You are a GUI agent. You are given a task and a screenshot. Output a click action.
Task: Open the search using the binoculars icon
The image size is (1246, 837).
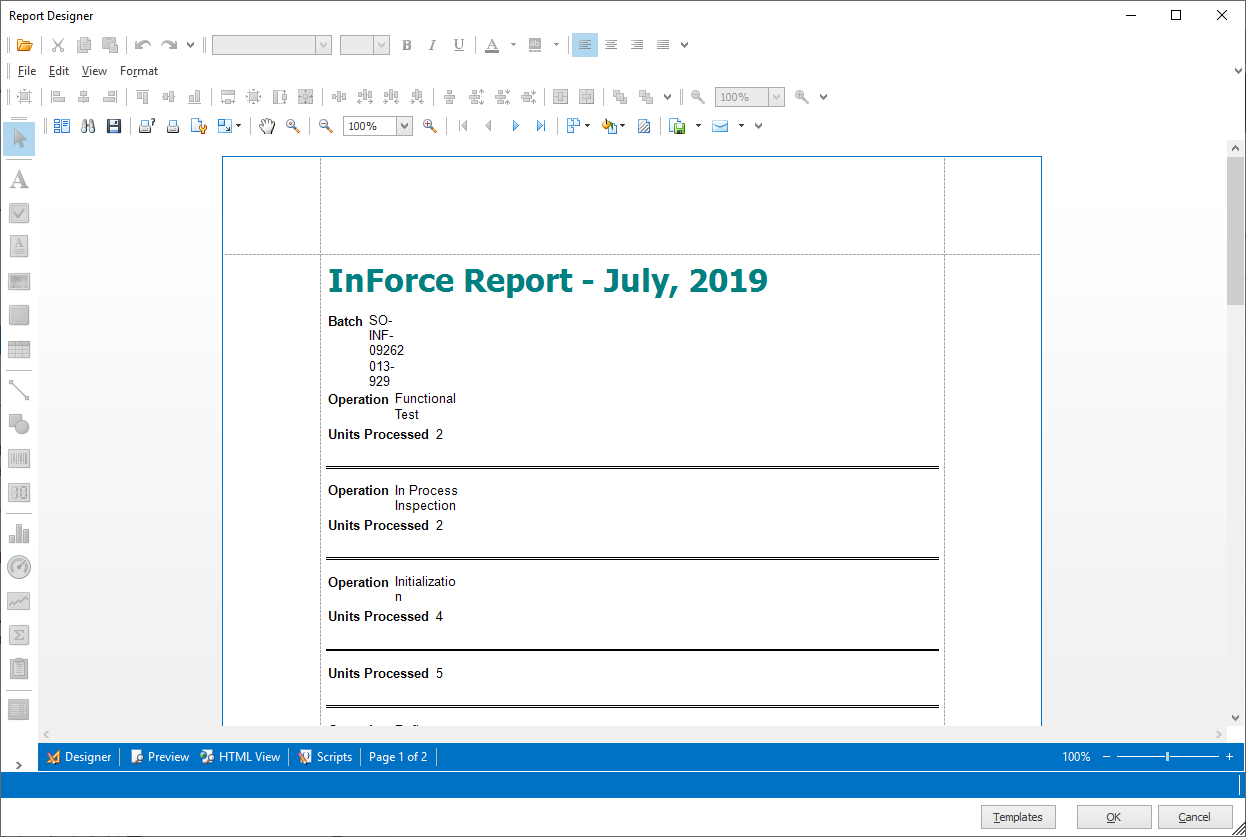tap(89, 125)
